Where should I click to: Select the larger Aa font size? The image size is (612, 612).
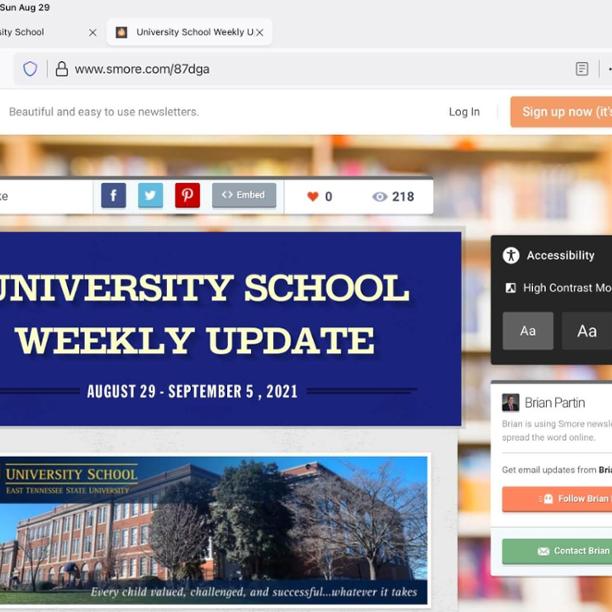[586, 331]
